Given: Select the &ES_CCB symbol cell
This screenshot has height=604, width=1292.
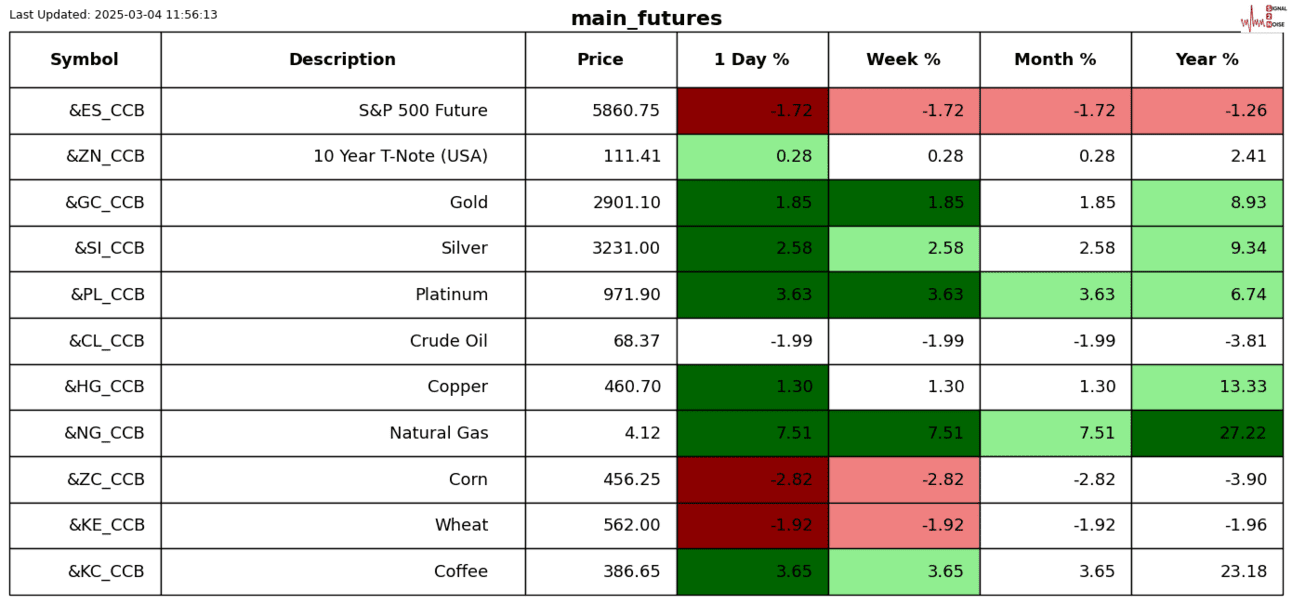Looking at the screenshot, I should tap(106, 111).
